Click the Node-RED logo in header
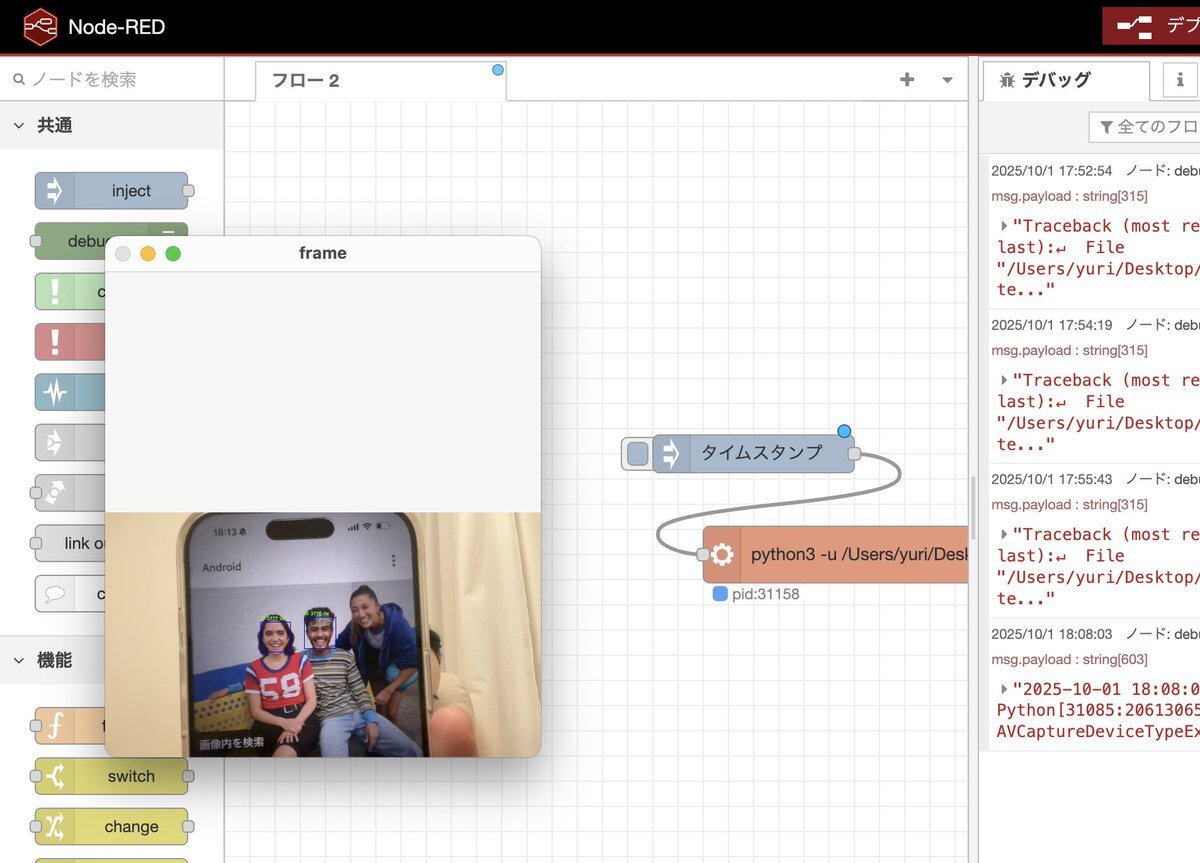The image size is (1200, 863). [41, 27]
